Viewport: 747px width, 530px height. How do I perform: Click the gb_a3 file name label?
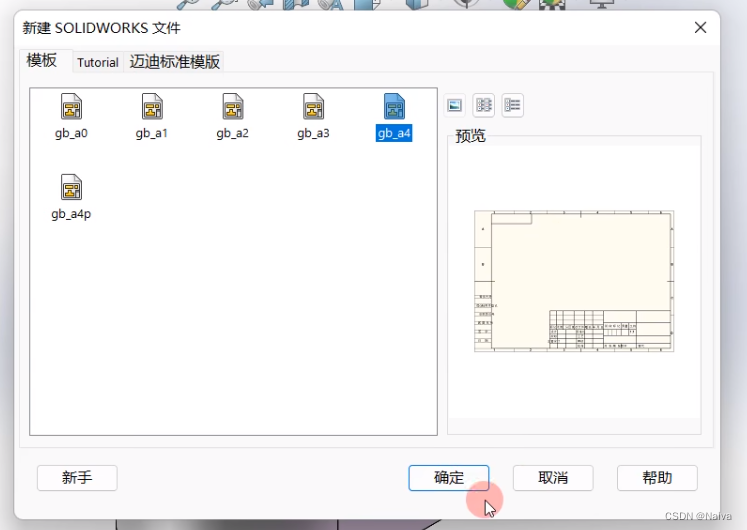[313, 133]
